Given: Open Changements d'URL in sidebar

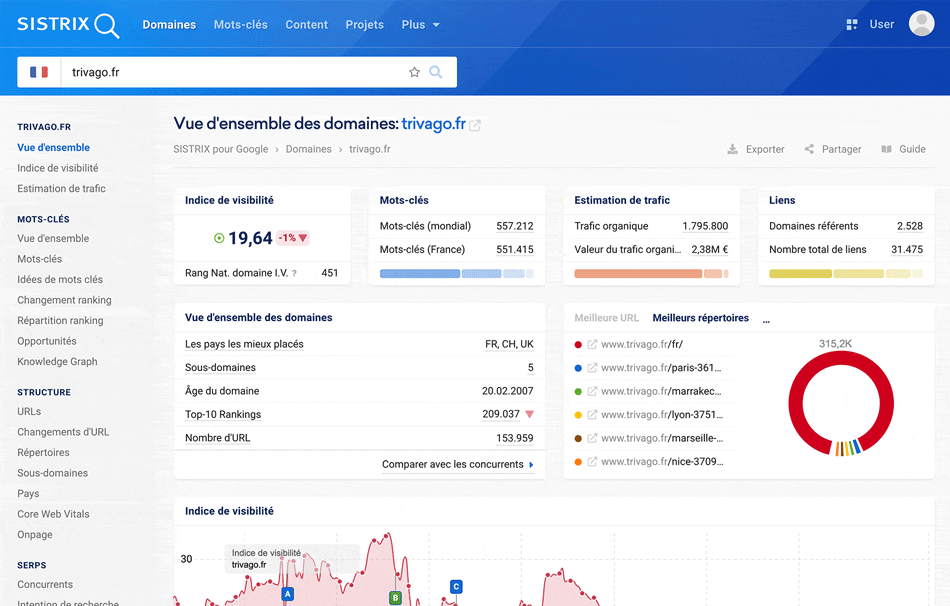Looking at the screenshot, I should (63, 432).
